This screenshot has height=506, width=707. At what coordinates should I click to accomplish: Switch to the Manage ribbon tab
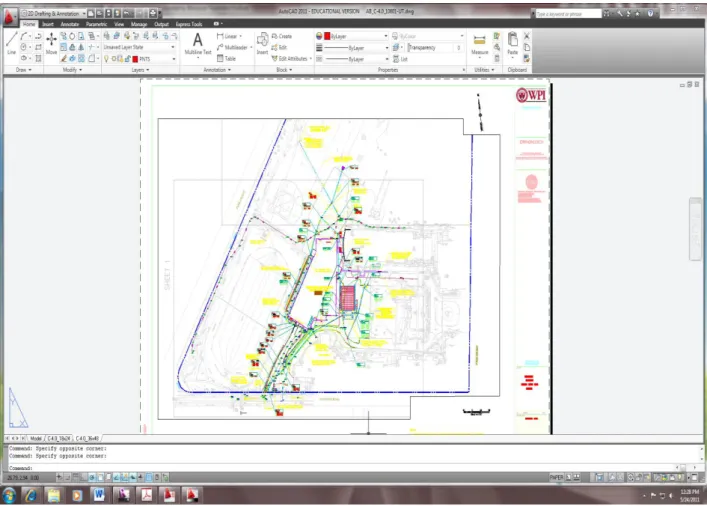click(x=139, y=24)
